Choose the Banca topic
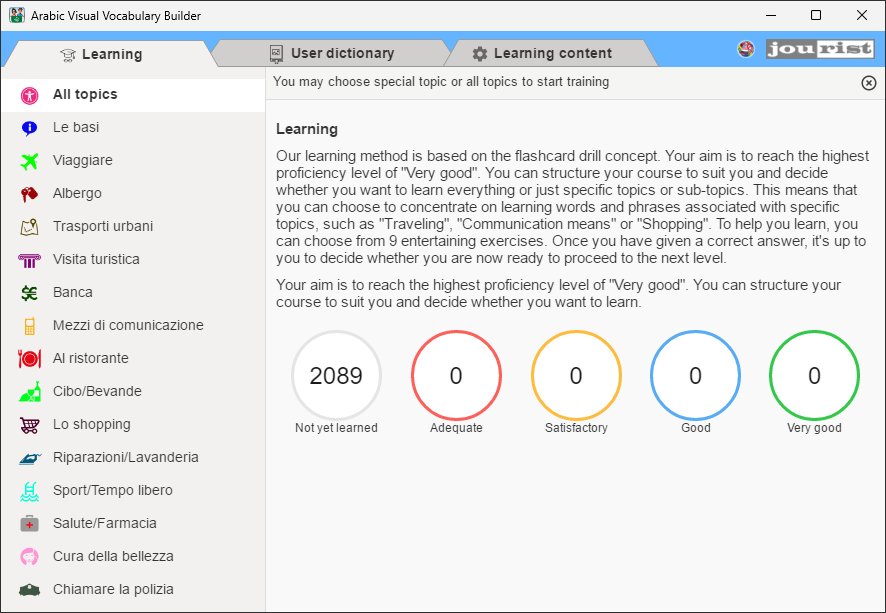 click(x=133, y=293)
